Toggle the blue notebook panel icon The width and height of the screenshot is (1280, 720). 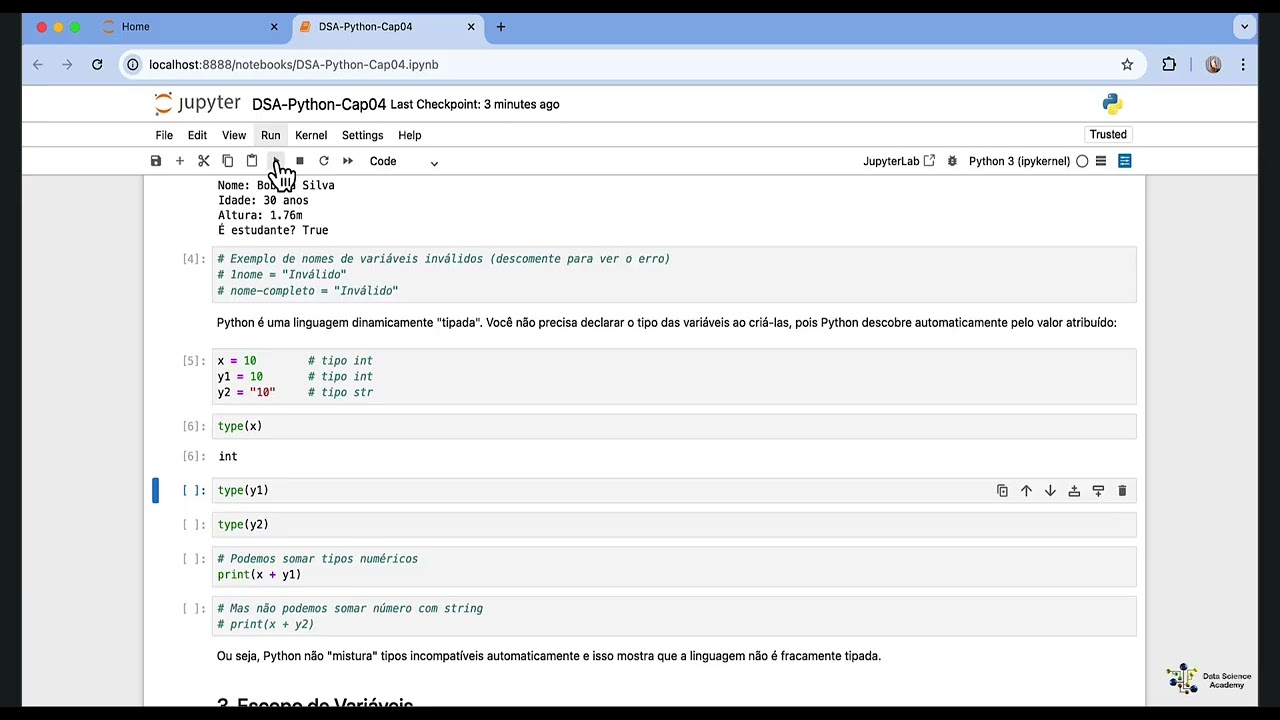[1125, 161]
